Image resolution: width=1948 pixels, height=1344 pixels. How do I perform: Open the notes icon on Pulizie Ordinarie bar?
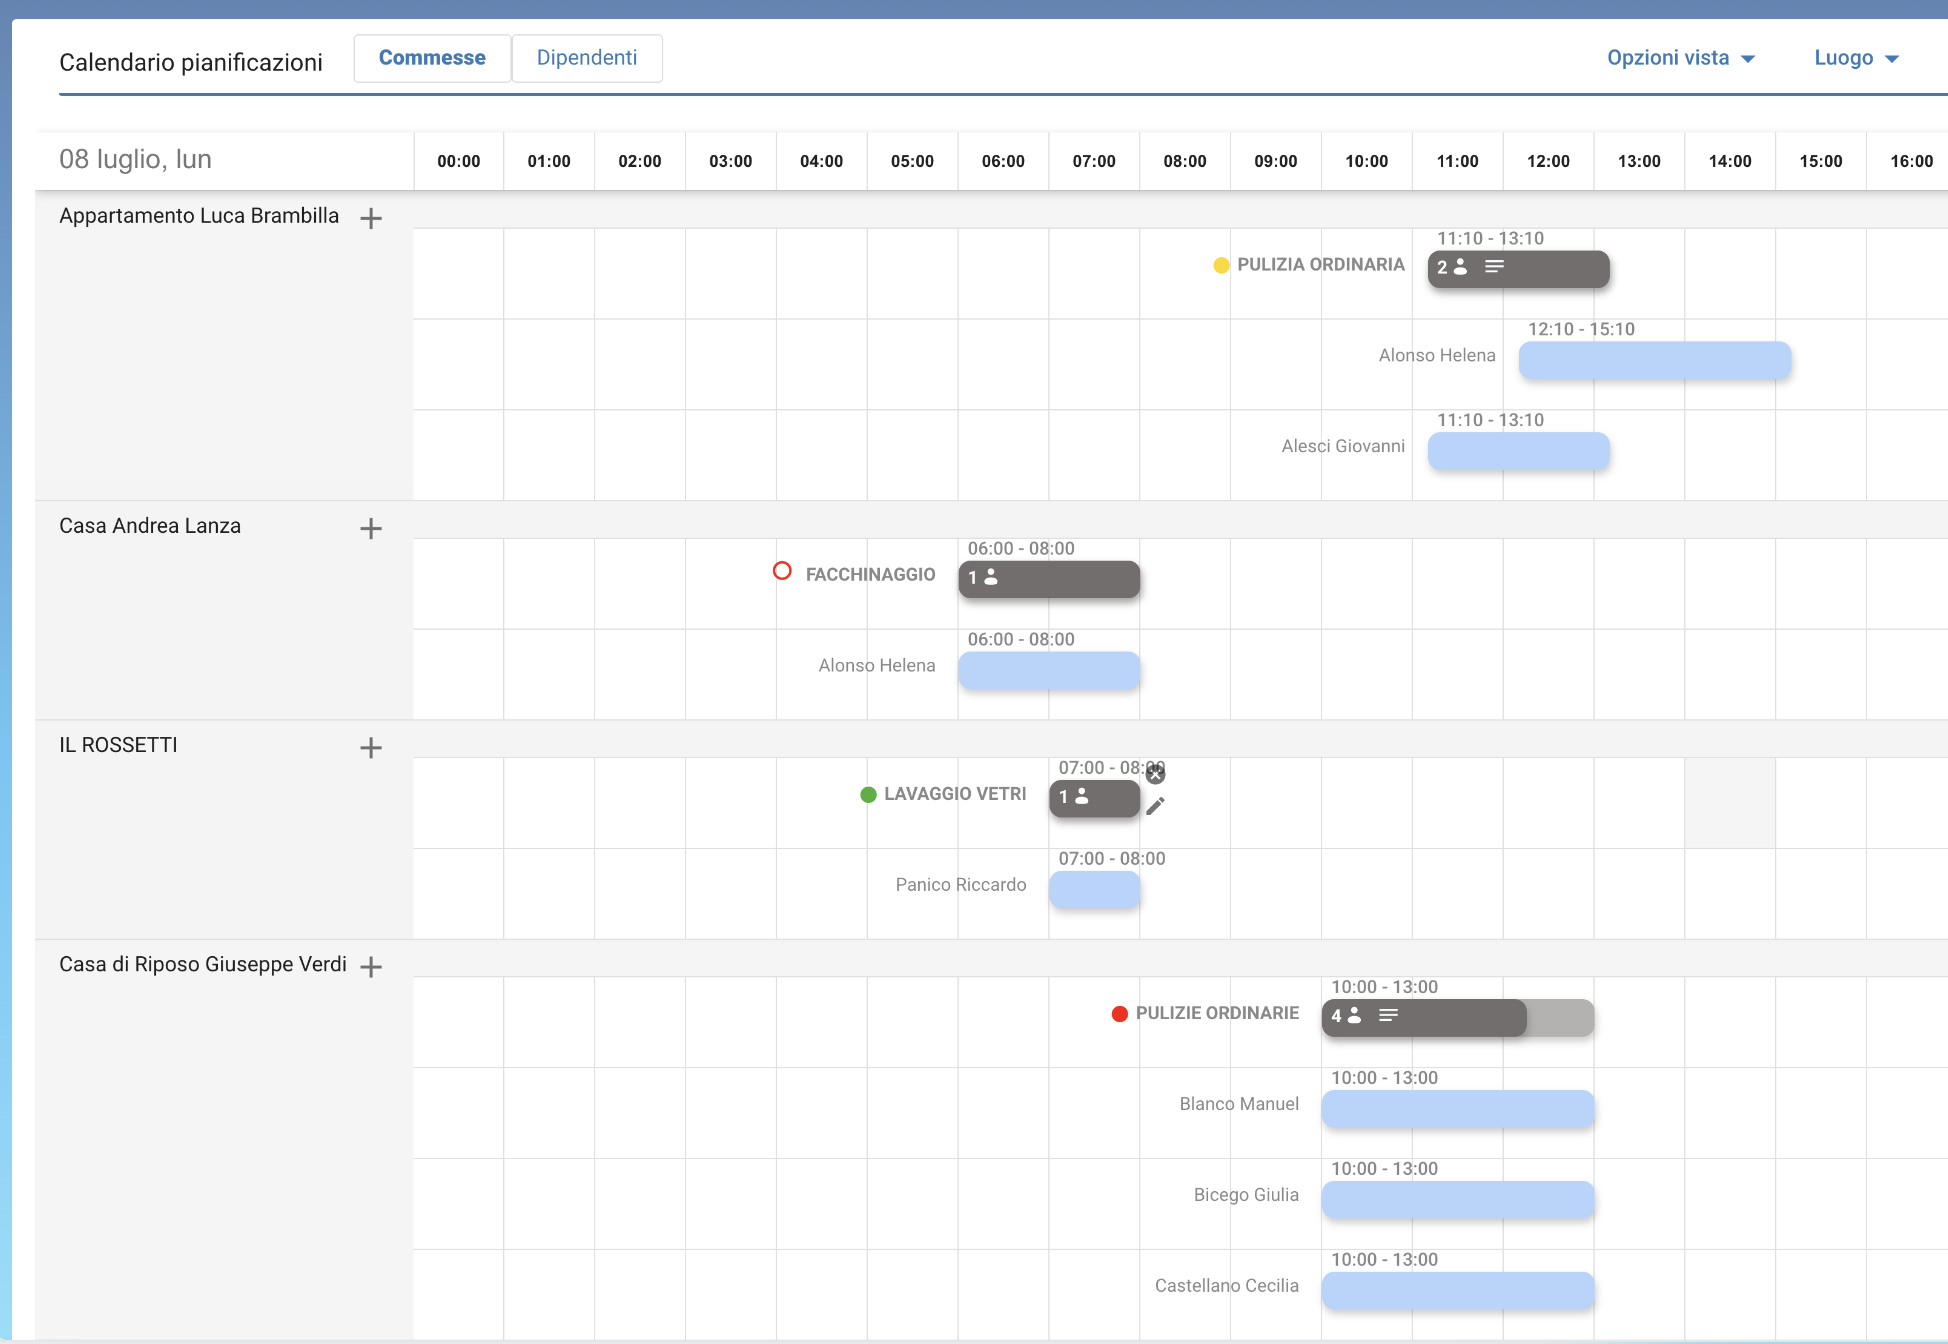(1389, 1016)
